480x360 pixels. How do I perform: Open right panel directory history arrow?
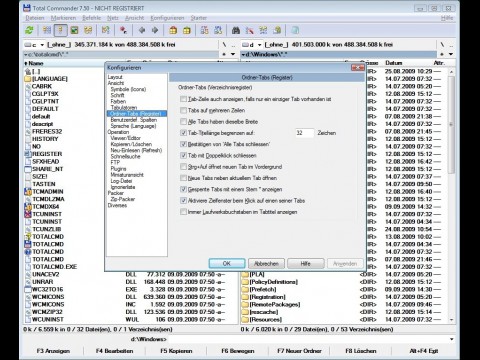point(451,54)
